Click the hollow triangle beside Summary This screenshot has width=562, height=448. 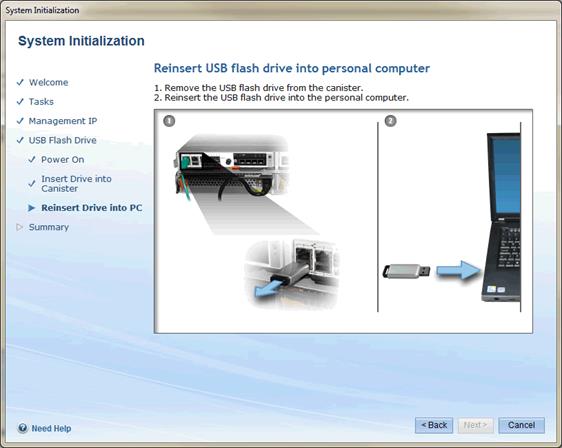[20, 227]
